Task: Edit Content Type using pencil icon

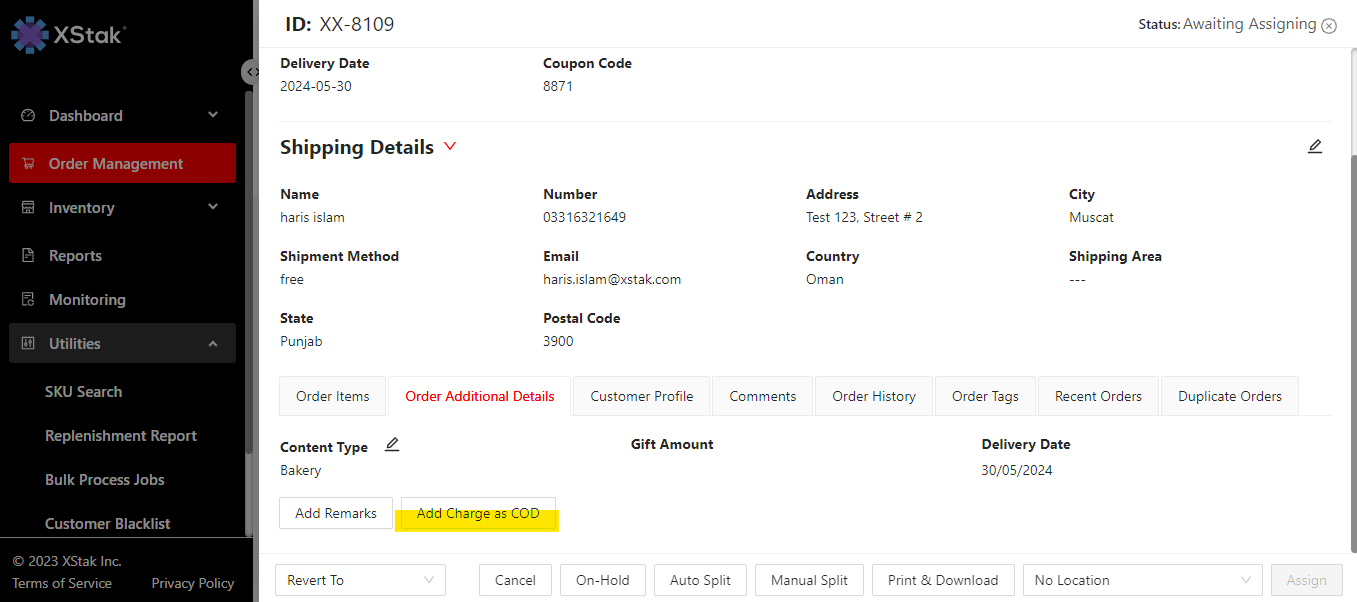Action: (x=392, y=445)
